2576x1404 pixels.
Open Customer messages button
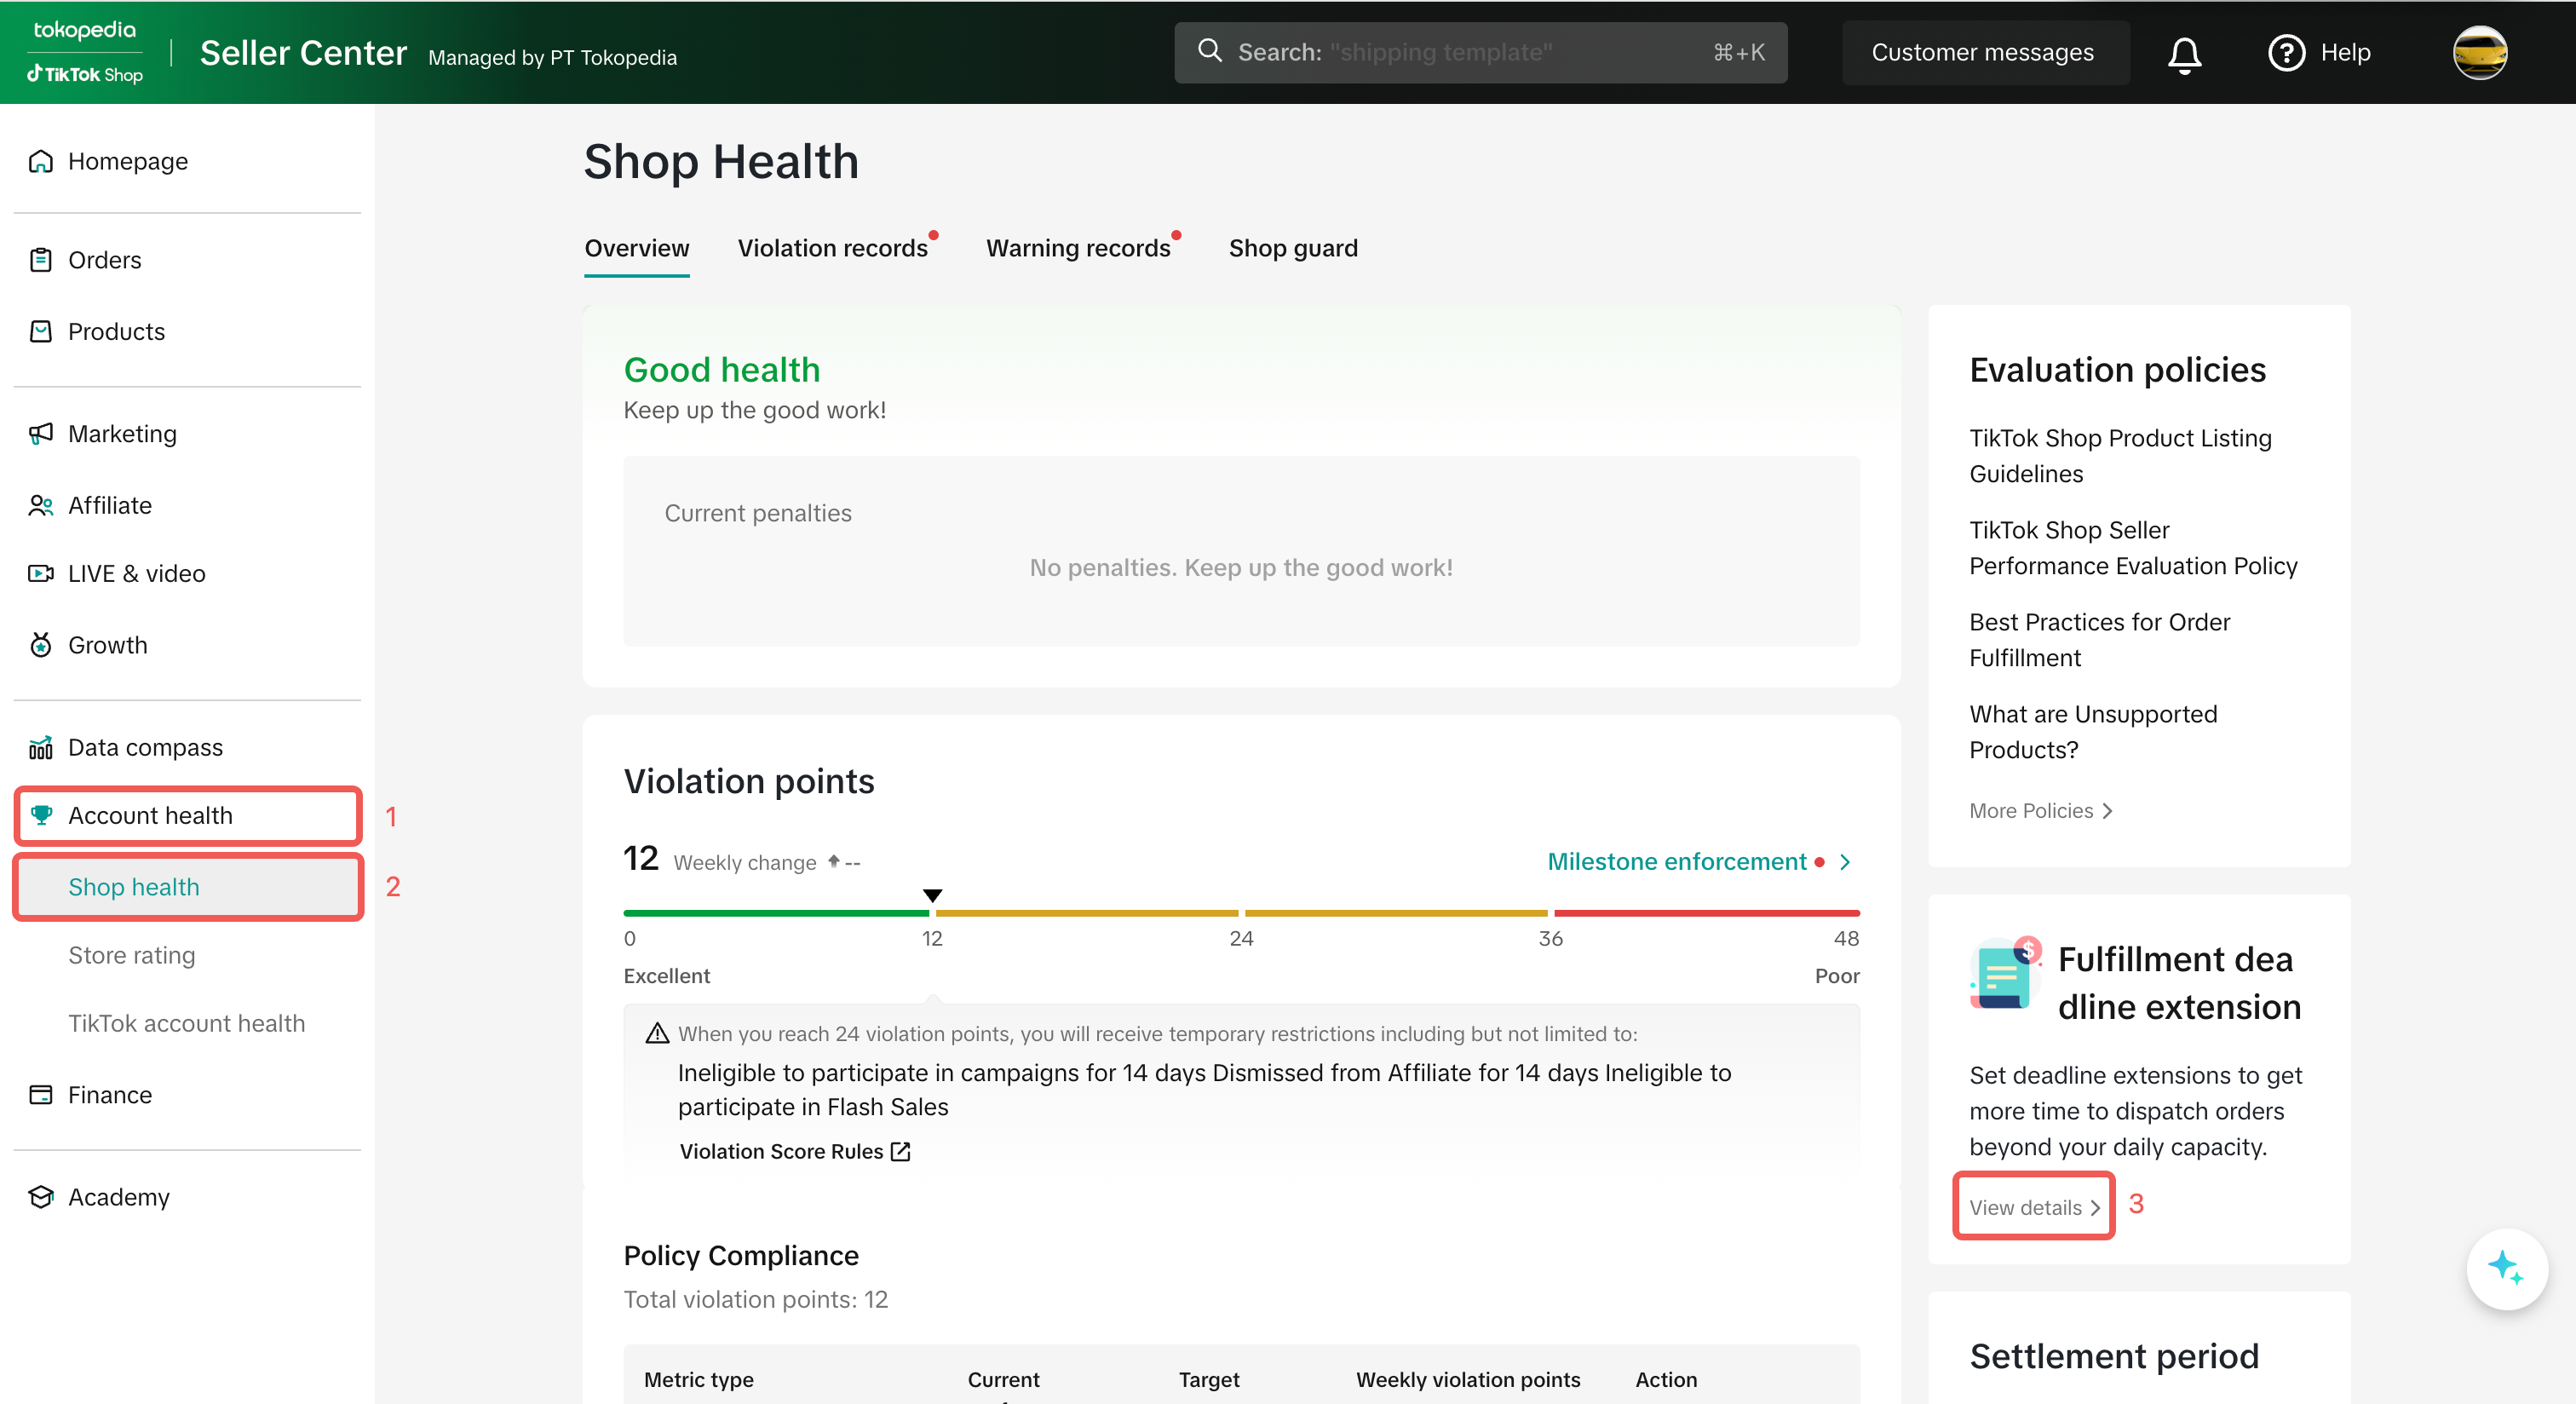tap(1982, 53)
